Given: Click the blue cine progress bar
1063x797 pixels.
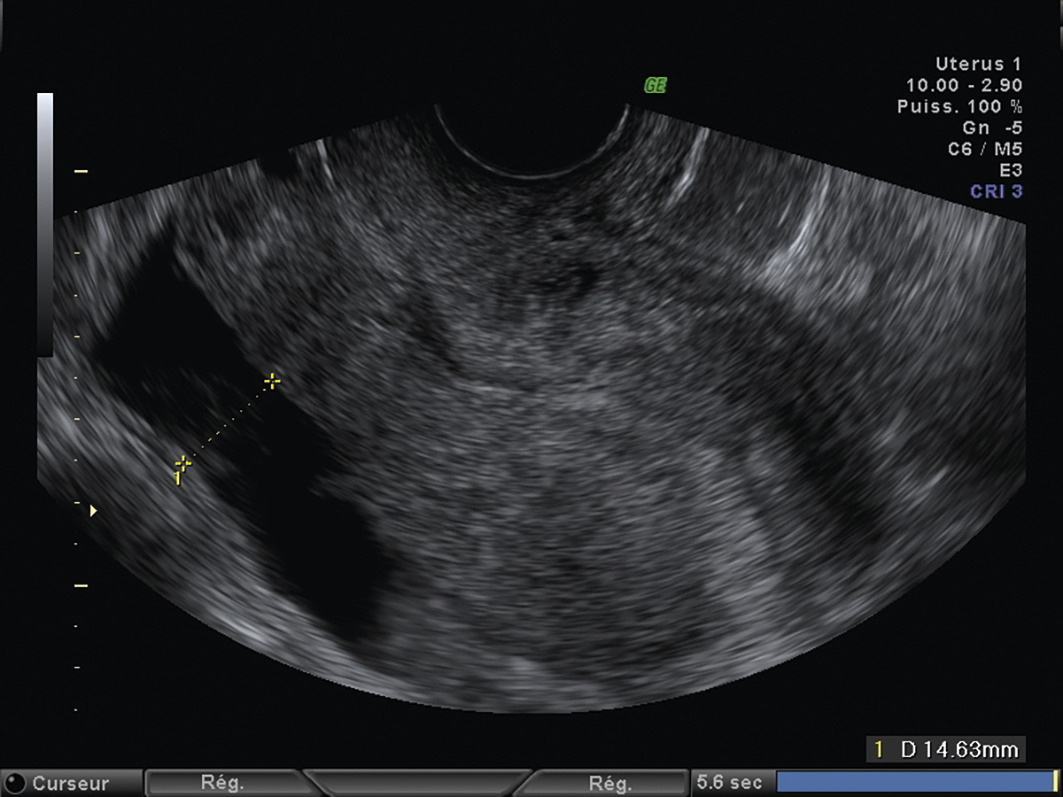Looking at the screenshot, I should [912, 782].
